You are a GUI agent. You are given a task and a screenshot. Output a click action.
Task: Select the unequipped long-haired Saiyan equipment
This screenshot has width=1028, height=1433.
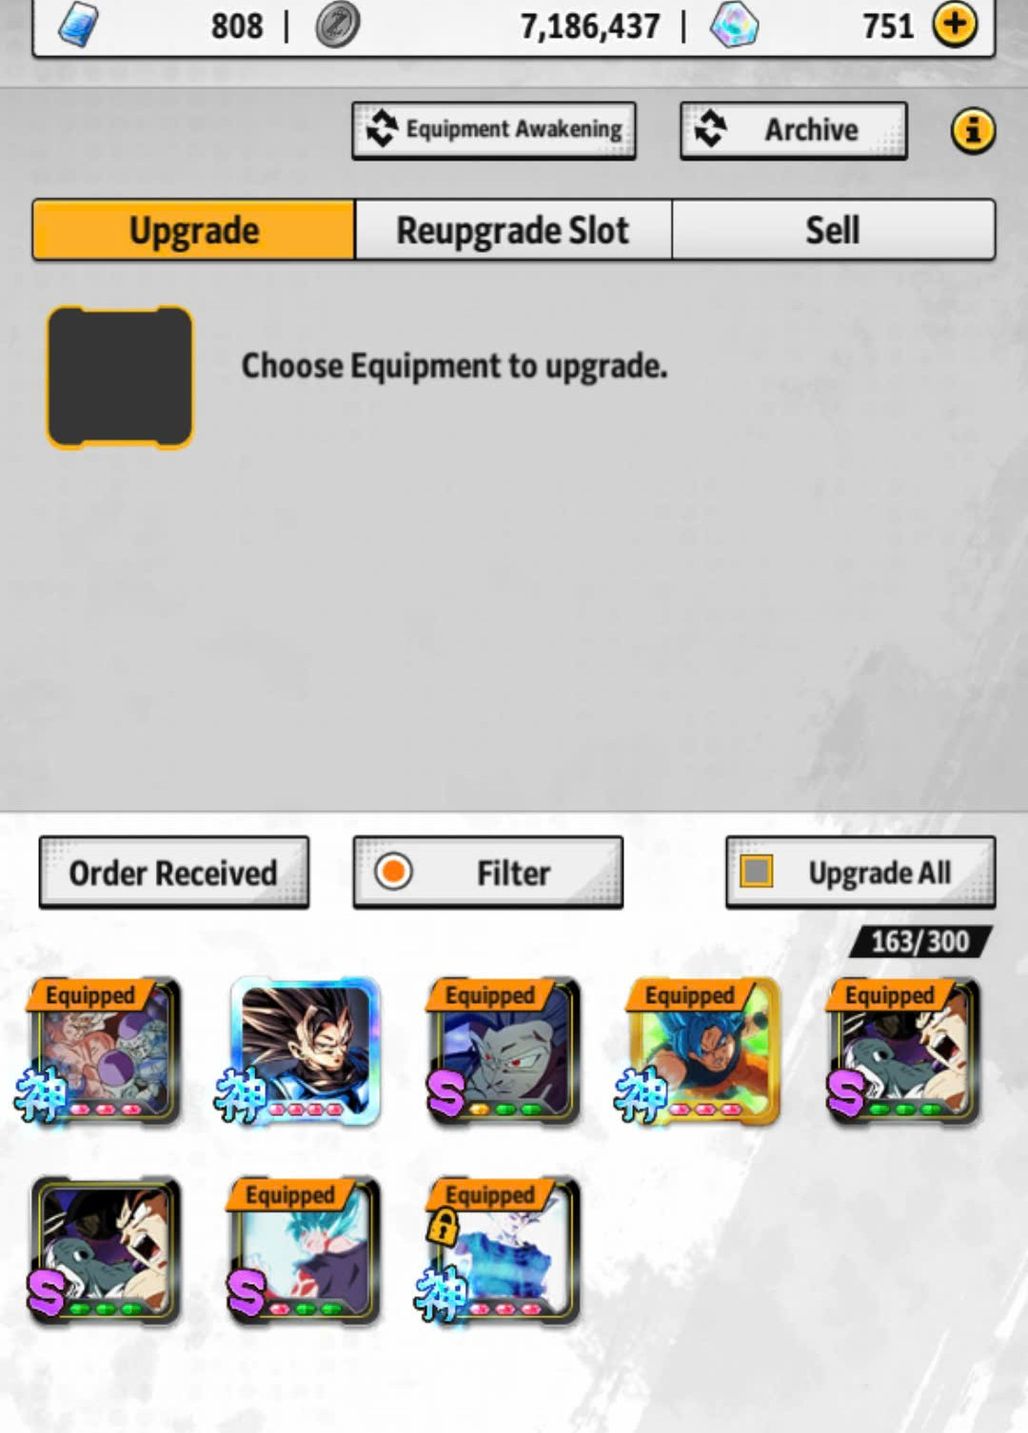(305, 1051)
